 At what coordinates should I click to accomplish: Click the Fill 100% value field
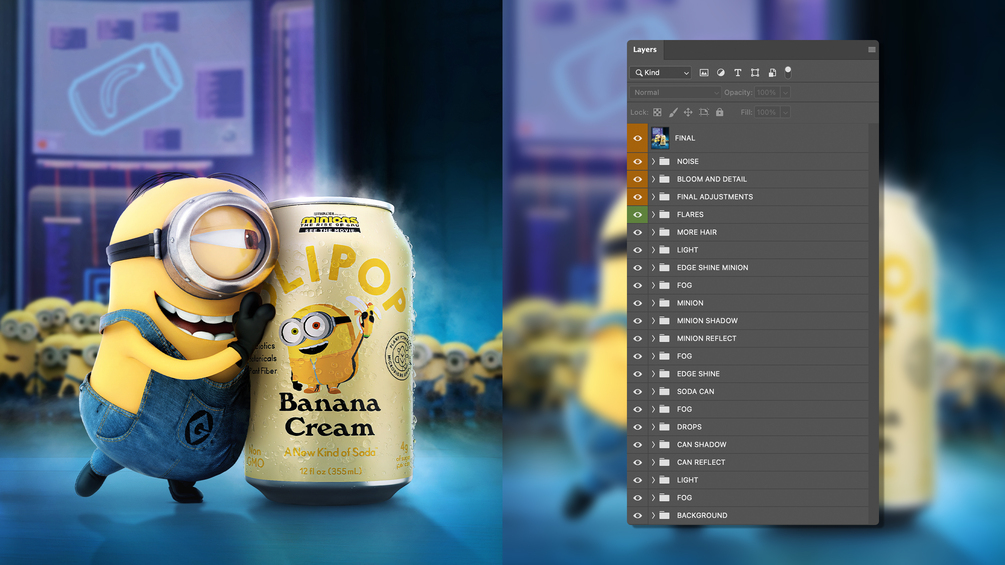(767, 112)
